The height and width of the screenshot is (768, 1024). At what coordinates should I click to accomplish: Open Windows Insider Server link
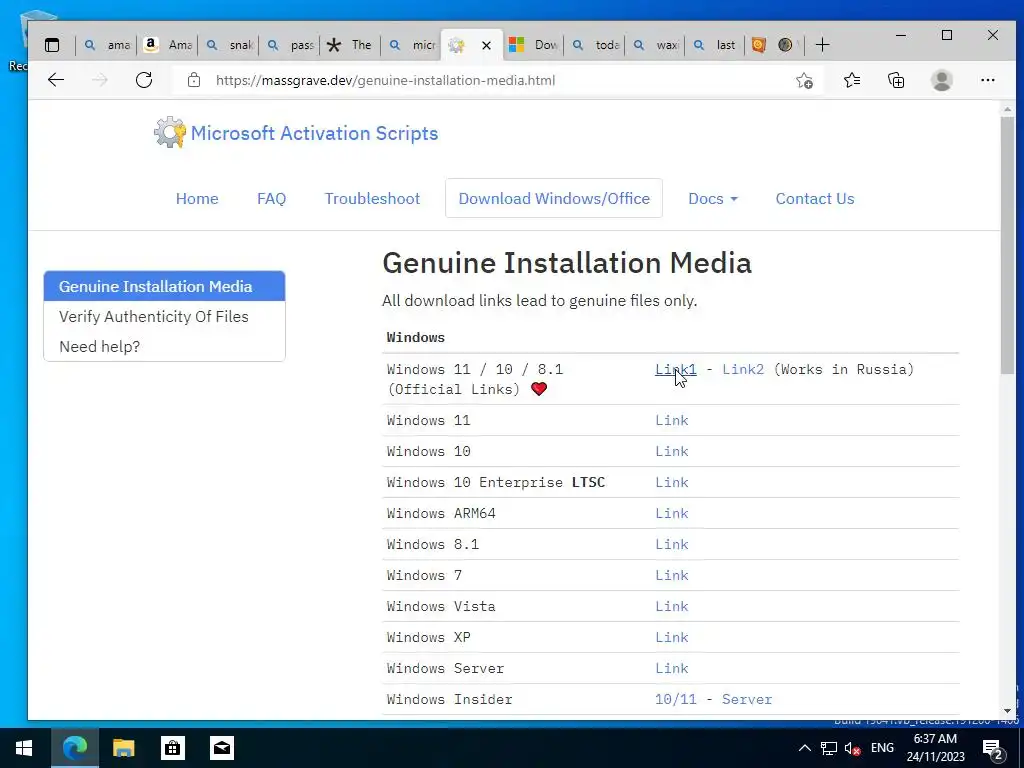[x=746, y=699]
